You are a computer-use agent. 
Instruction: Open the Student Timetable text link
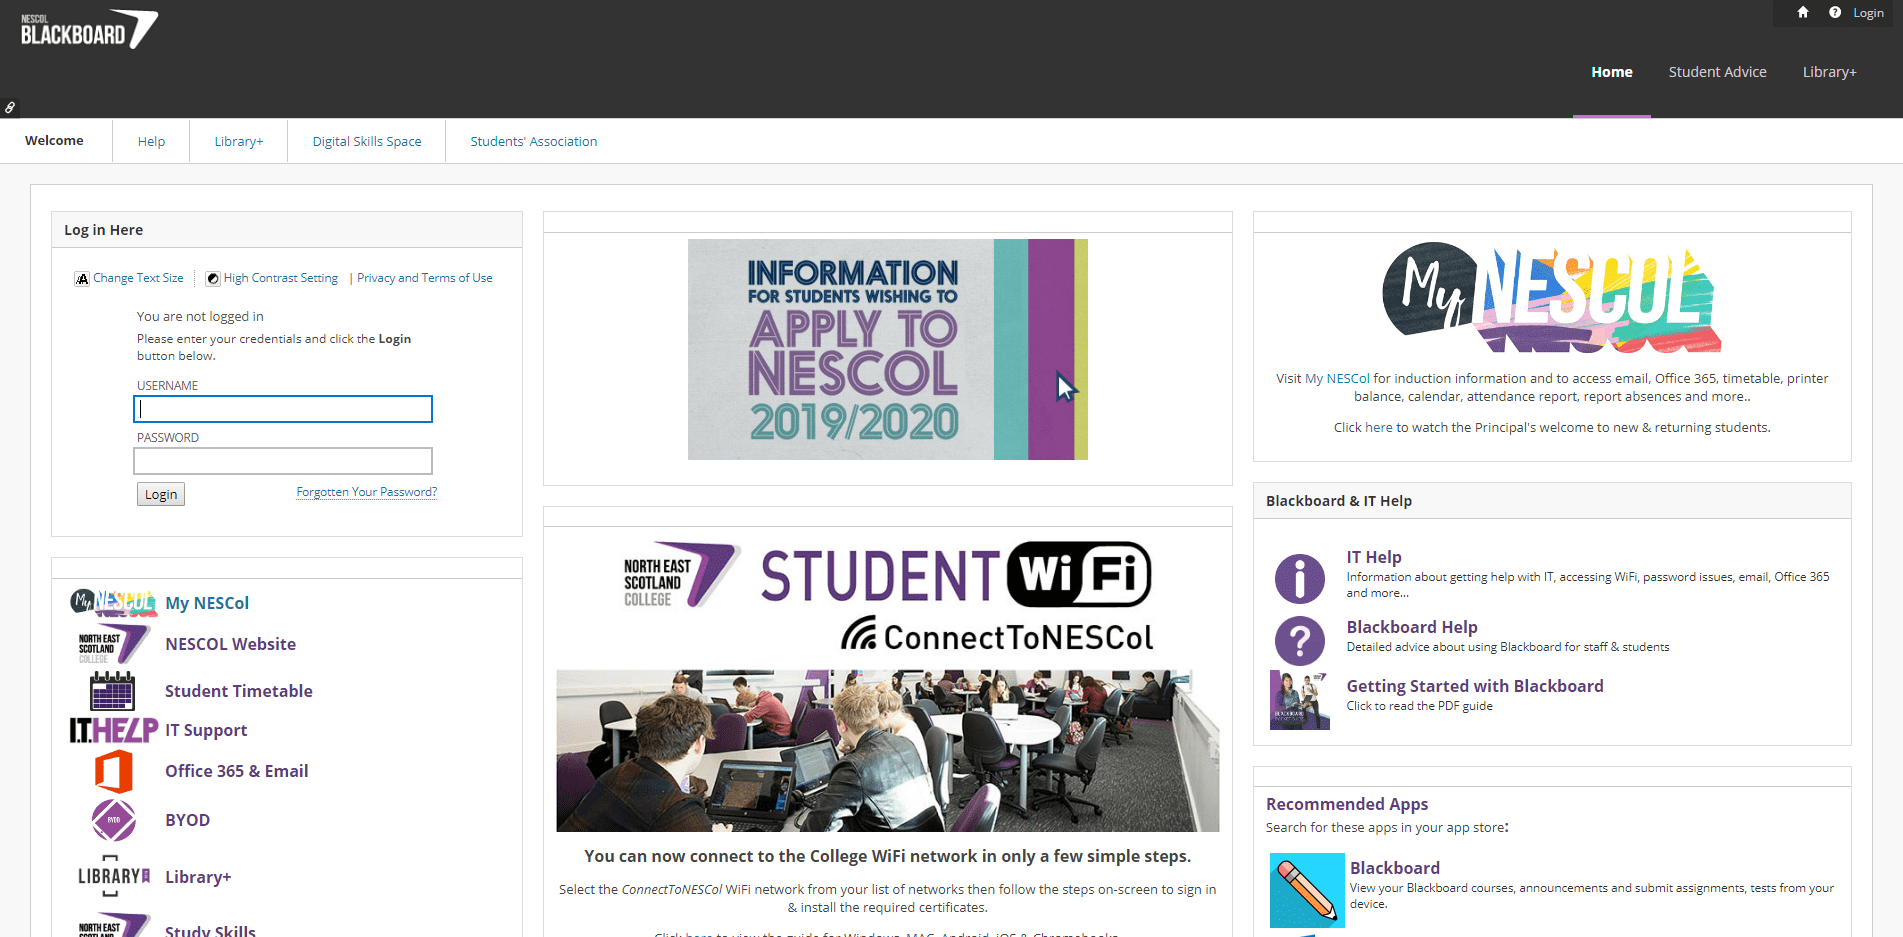coord(239,691)
